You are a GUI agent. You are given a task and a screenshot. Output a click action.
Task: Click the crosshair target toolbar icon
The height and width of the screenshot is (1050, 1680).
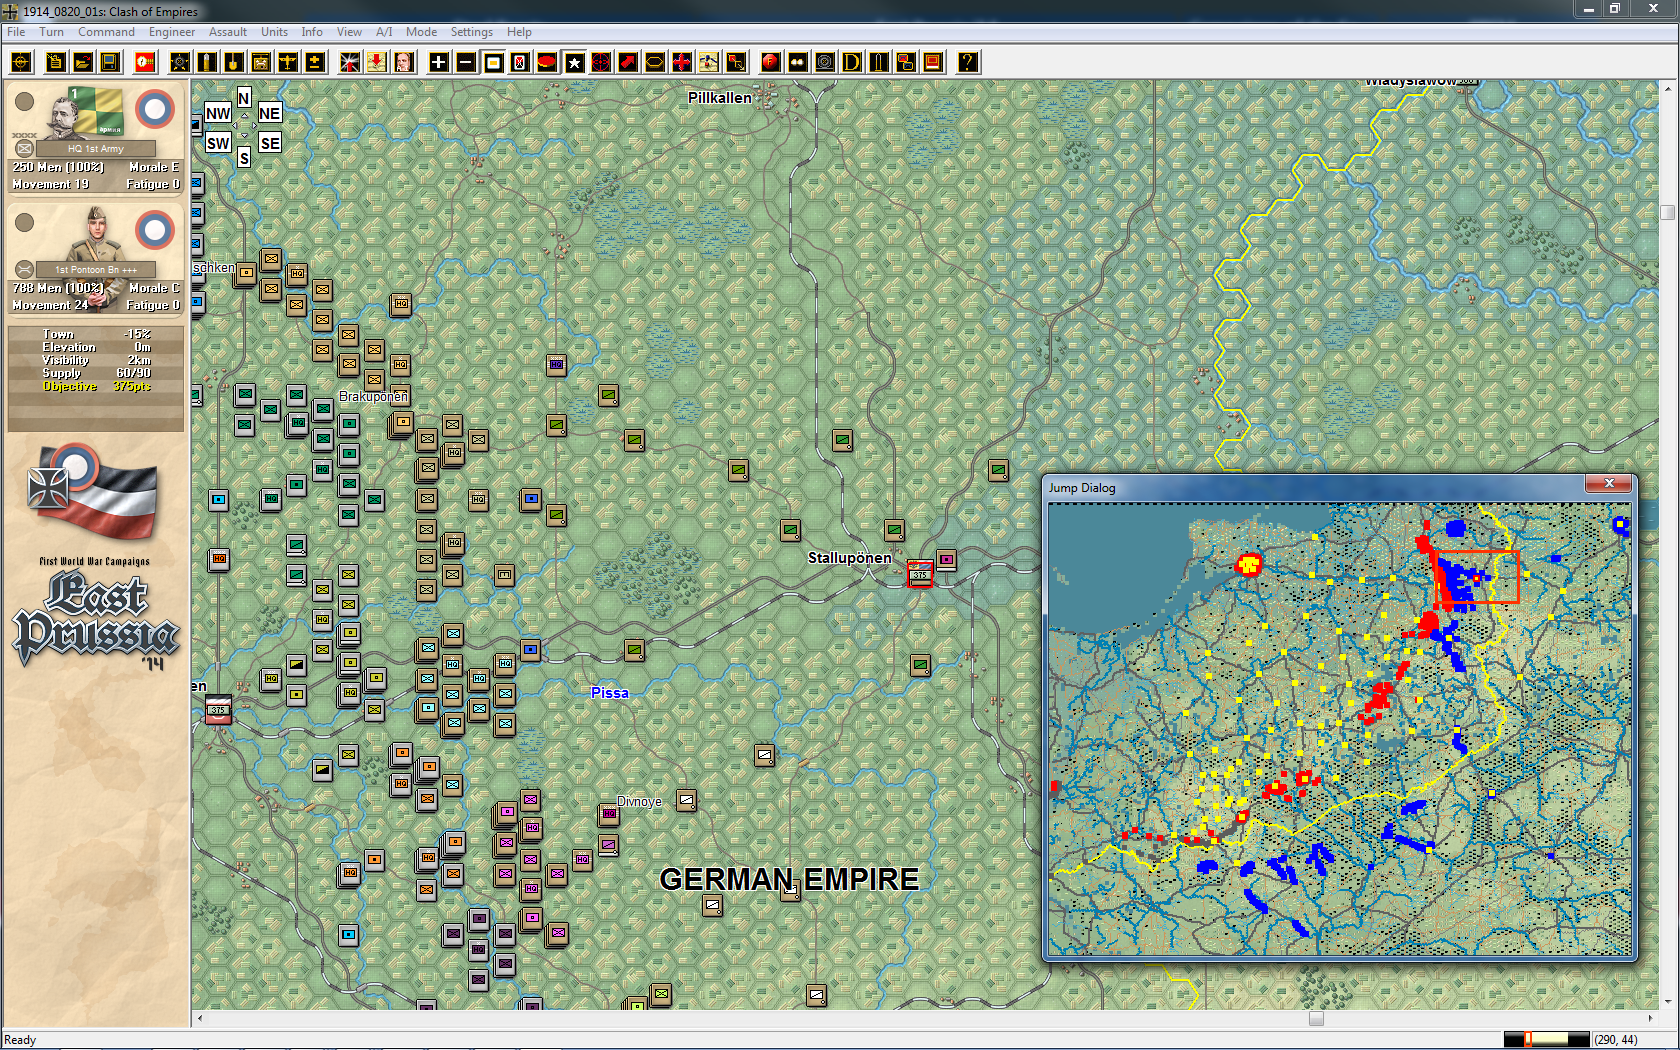coord(22,62)
